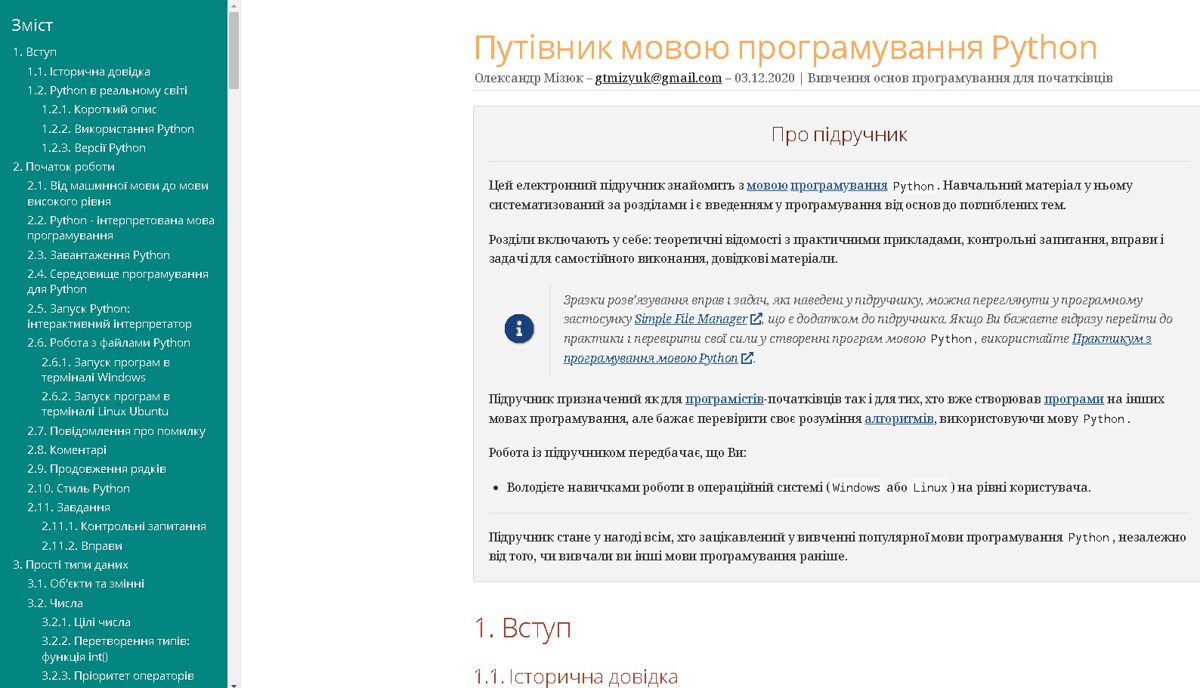This screenshot has height=688, width=1200.
Task: Open 2.5. Запуск Python: інтерактивний інтерпретатор
Action: [109, 316]
